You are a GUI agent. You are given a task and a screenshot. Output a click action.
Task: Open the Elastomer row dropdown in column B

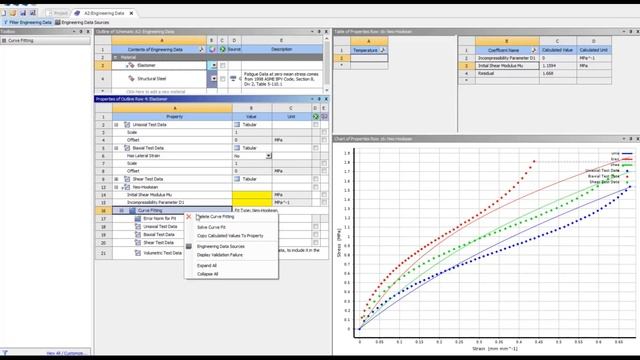click(x=213, y=65)
